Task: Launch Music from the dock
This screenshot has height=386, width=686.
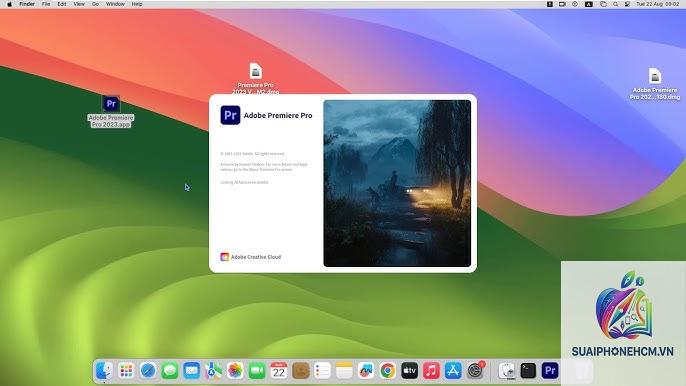Action: tap(431, 371)
